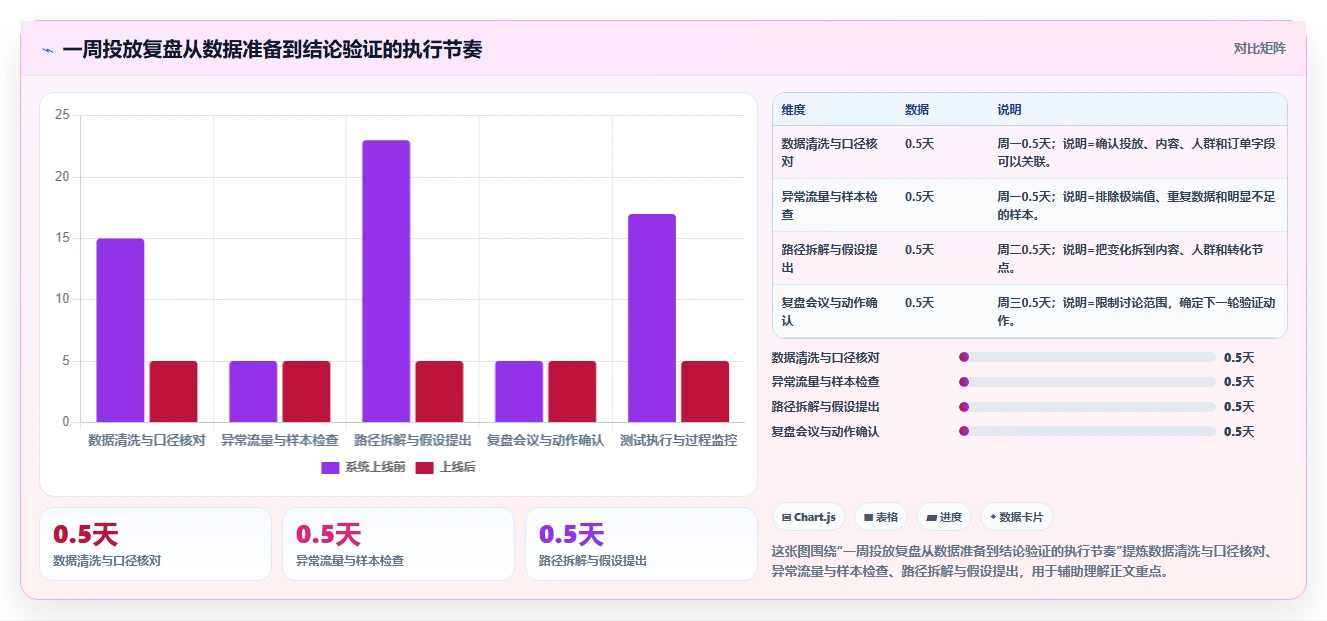Select table row 异常流量与样本检查
Image resolution: width=1327 pixels, height=621 pixels.
(1030, 205)
